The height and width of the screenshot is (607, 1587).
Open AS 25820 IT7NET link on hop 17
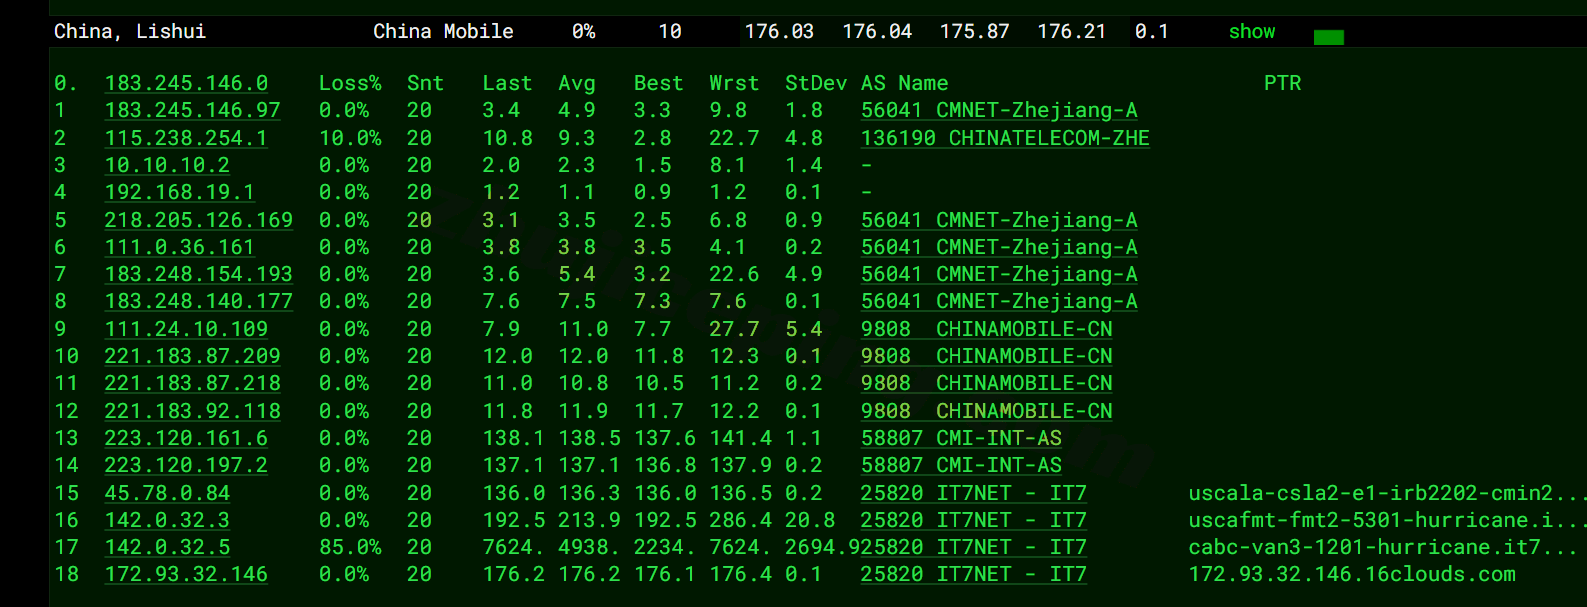tap(974, 548)
